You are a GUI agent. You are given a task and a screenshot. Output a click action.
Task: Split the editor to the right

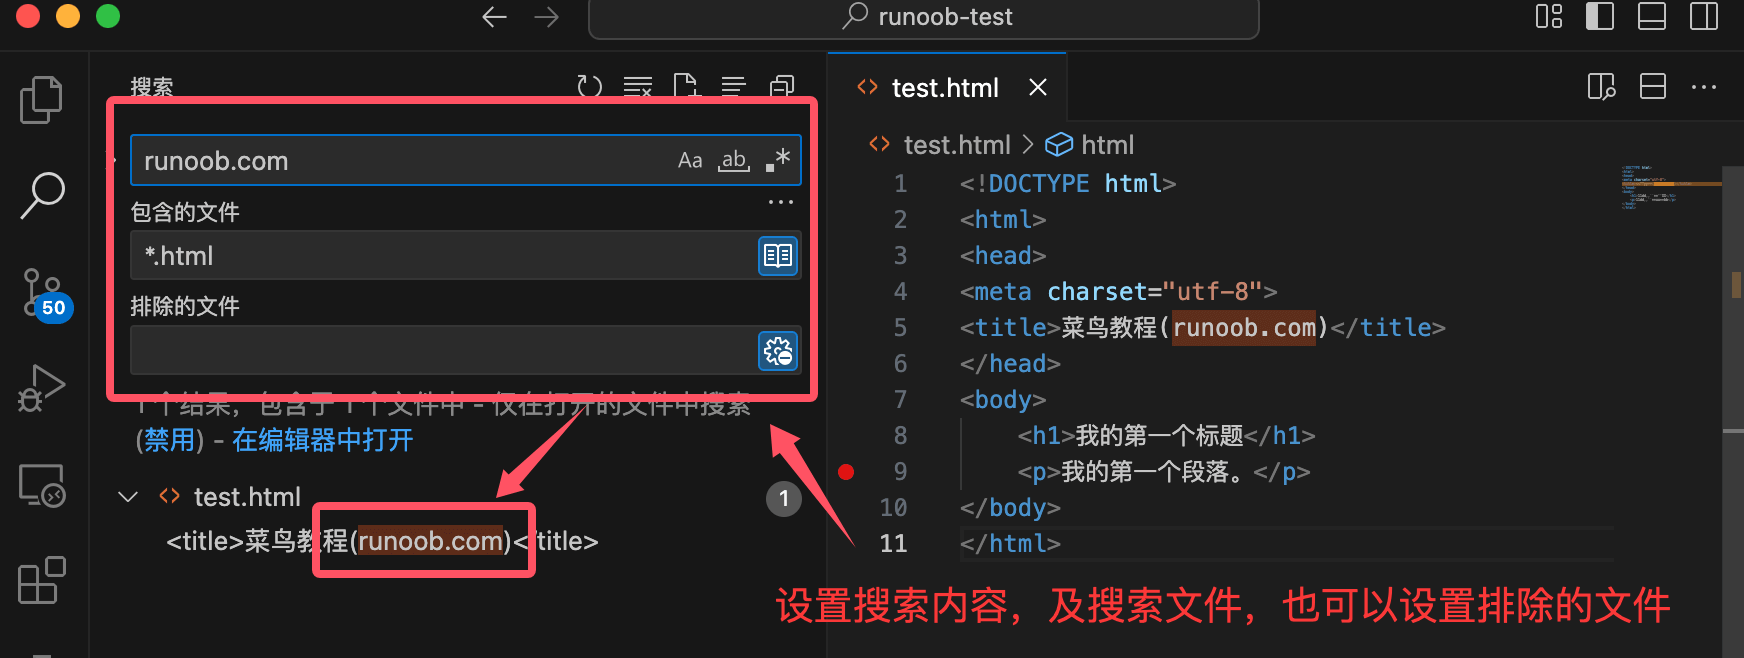(x=1652, y=87)
